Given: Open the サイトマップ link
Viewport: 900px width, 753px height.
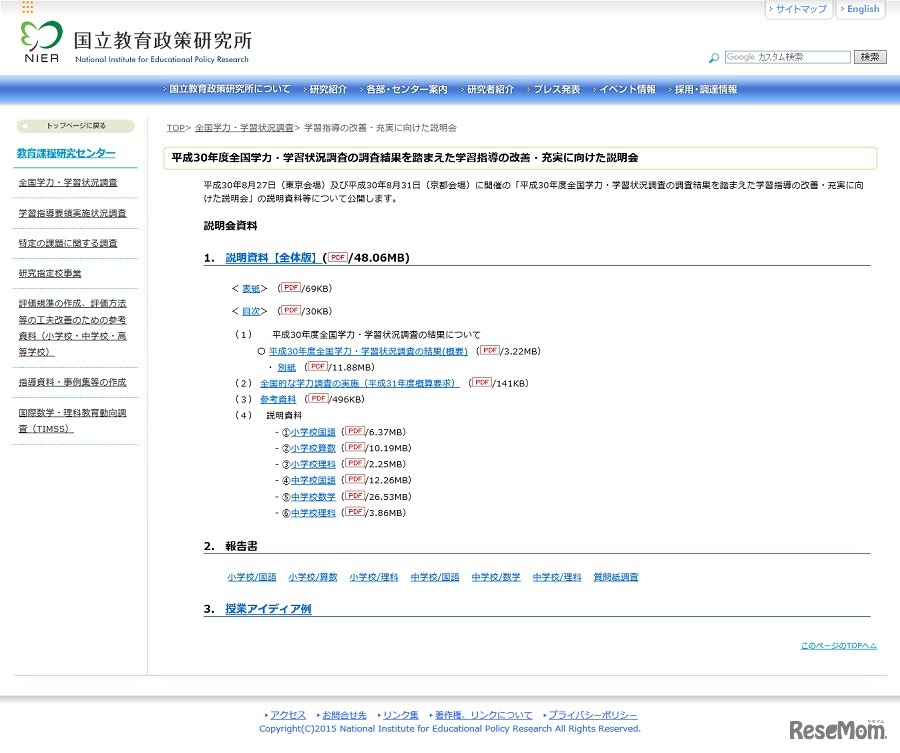Looking at the screenshot, I should (x=799, y=9).
